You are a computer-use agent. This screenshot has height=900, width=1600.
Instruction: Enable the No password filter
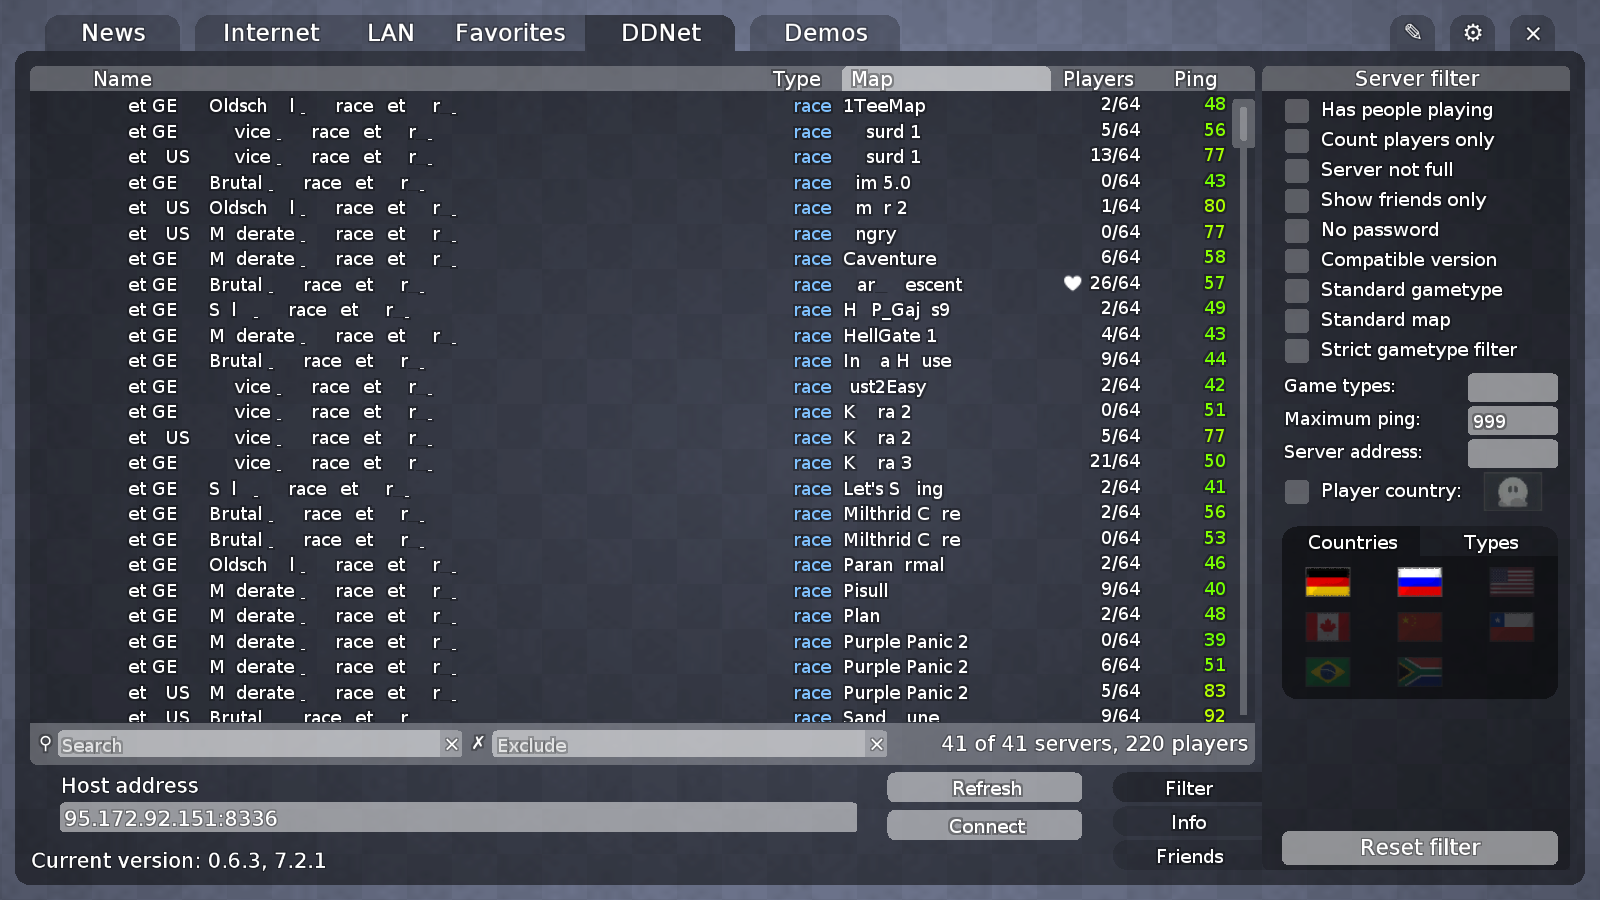pyautogui.click(x=1296, y=230)
